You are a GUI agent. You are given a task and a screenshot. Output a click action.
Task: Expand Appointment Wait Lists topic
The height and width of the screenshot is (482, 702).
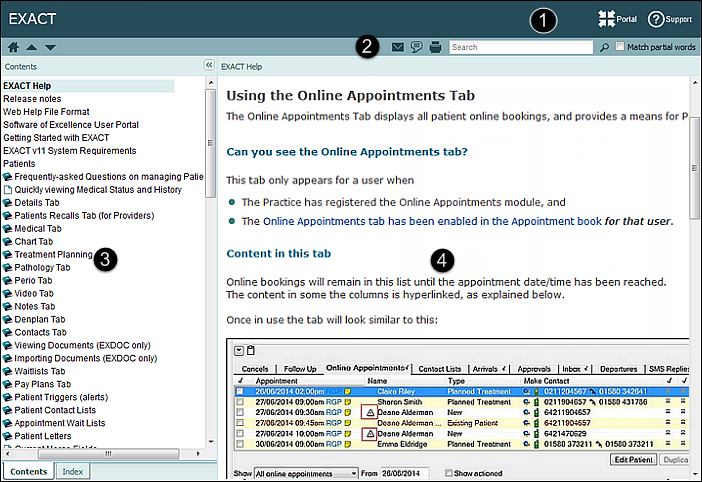(60, 423)
